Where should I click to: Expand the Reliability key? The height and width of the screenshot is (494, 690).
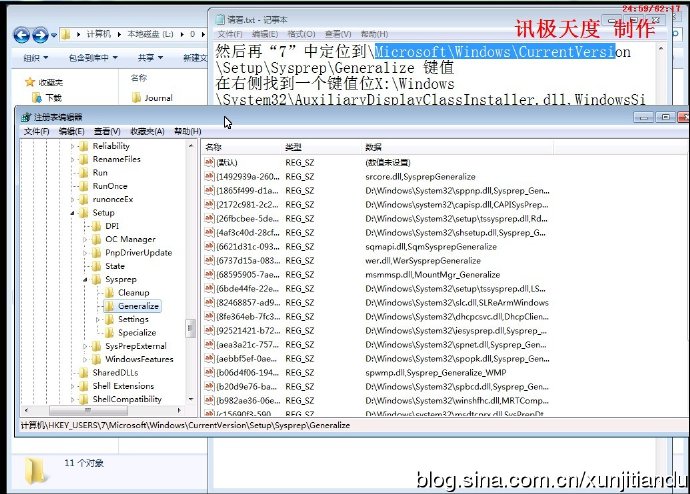click(x=72, y=146)
